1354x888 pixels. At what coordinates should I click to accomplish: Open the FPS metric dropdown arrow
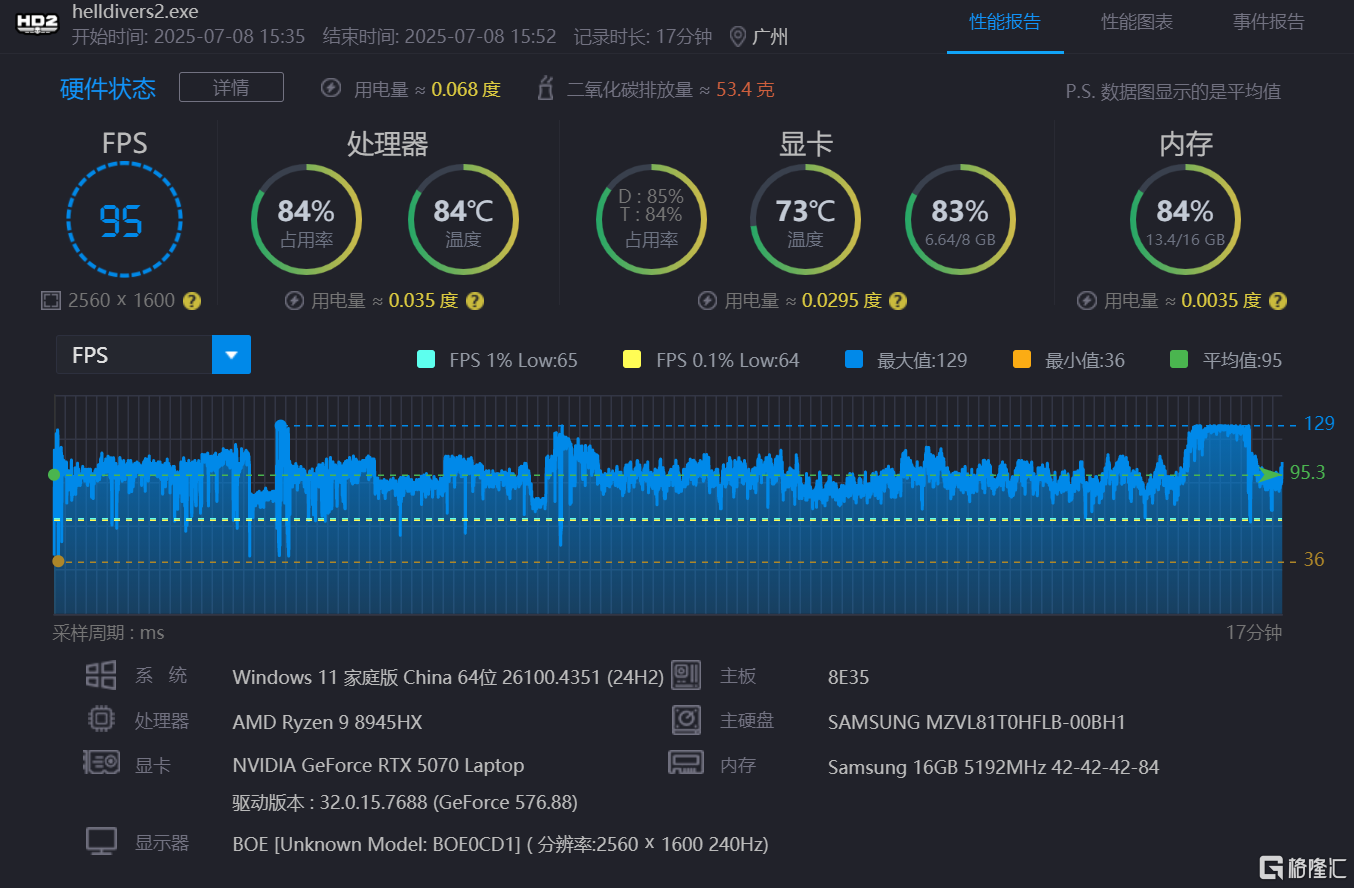click(231, 355)
